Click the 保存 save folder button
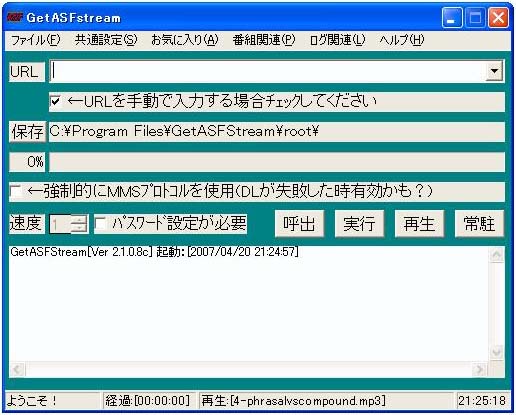 pos(27,132)
